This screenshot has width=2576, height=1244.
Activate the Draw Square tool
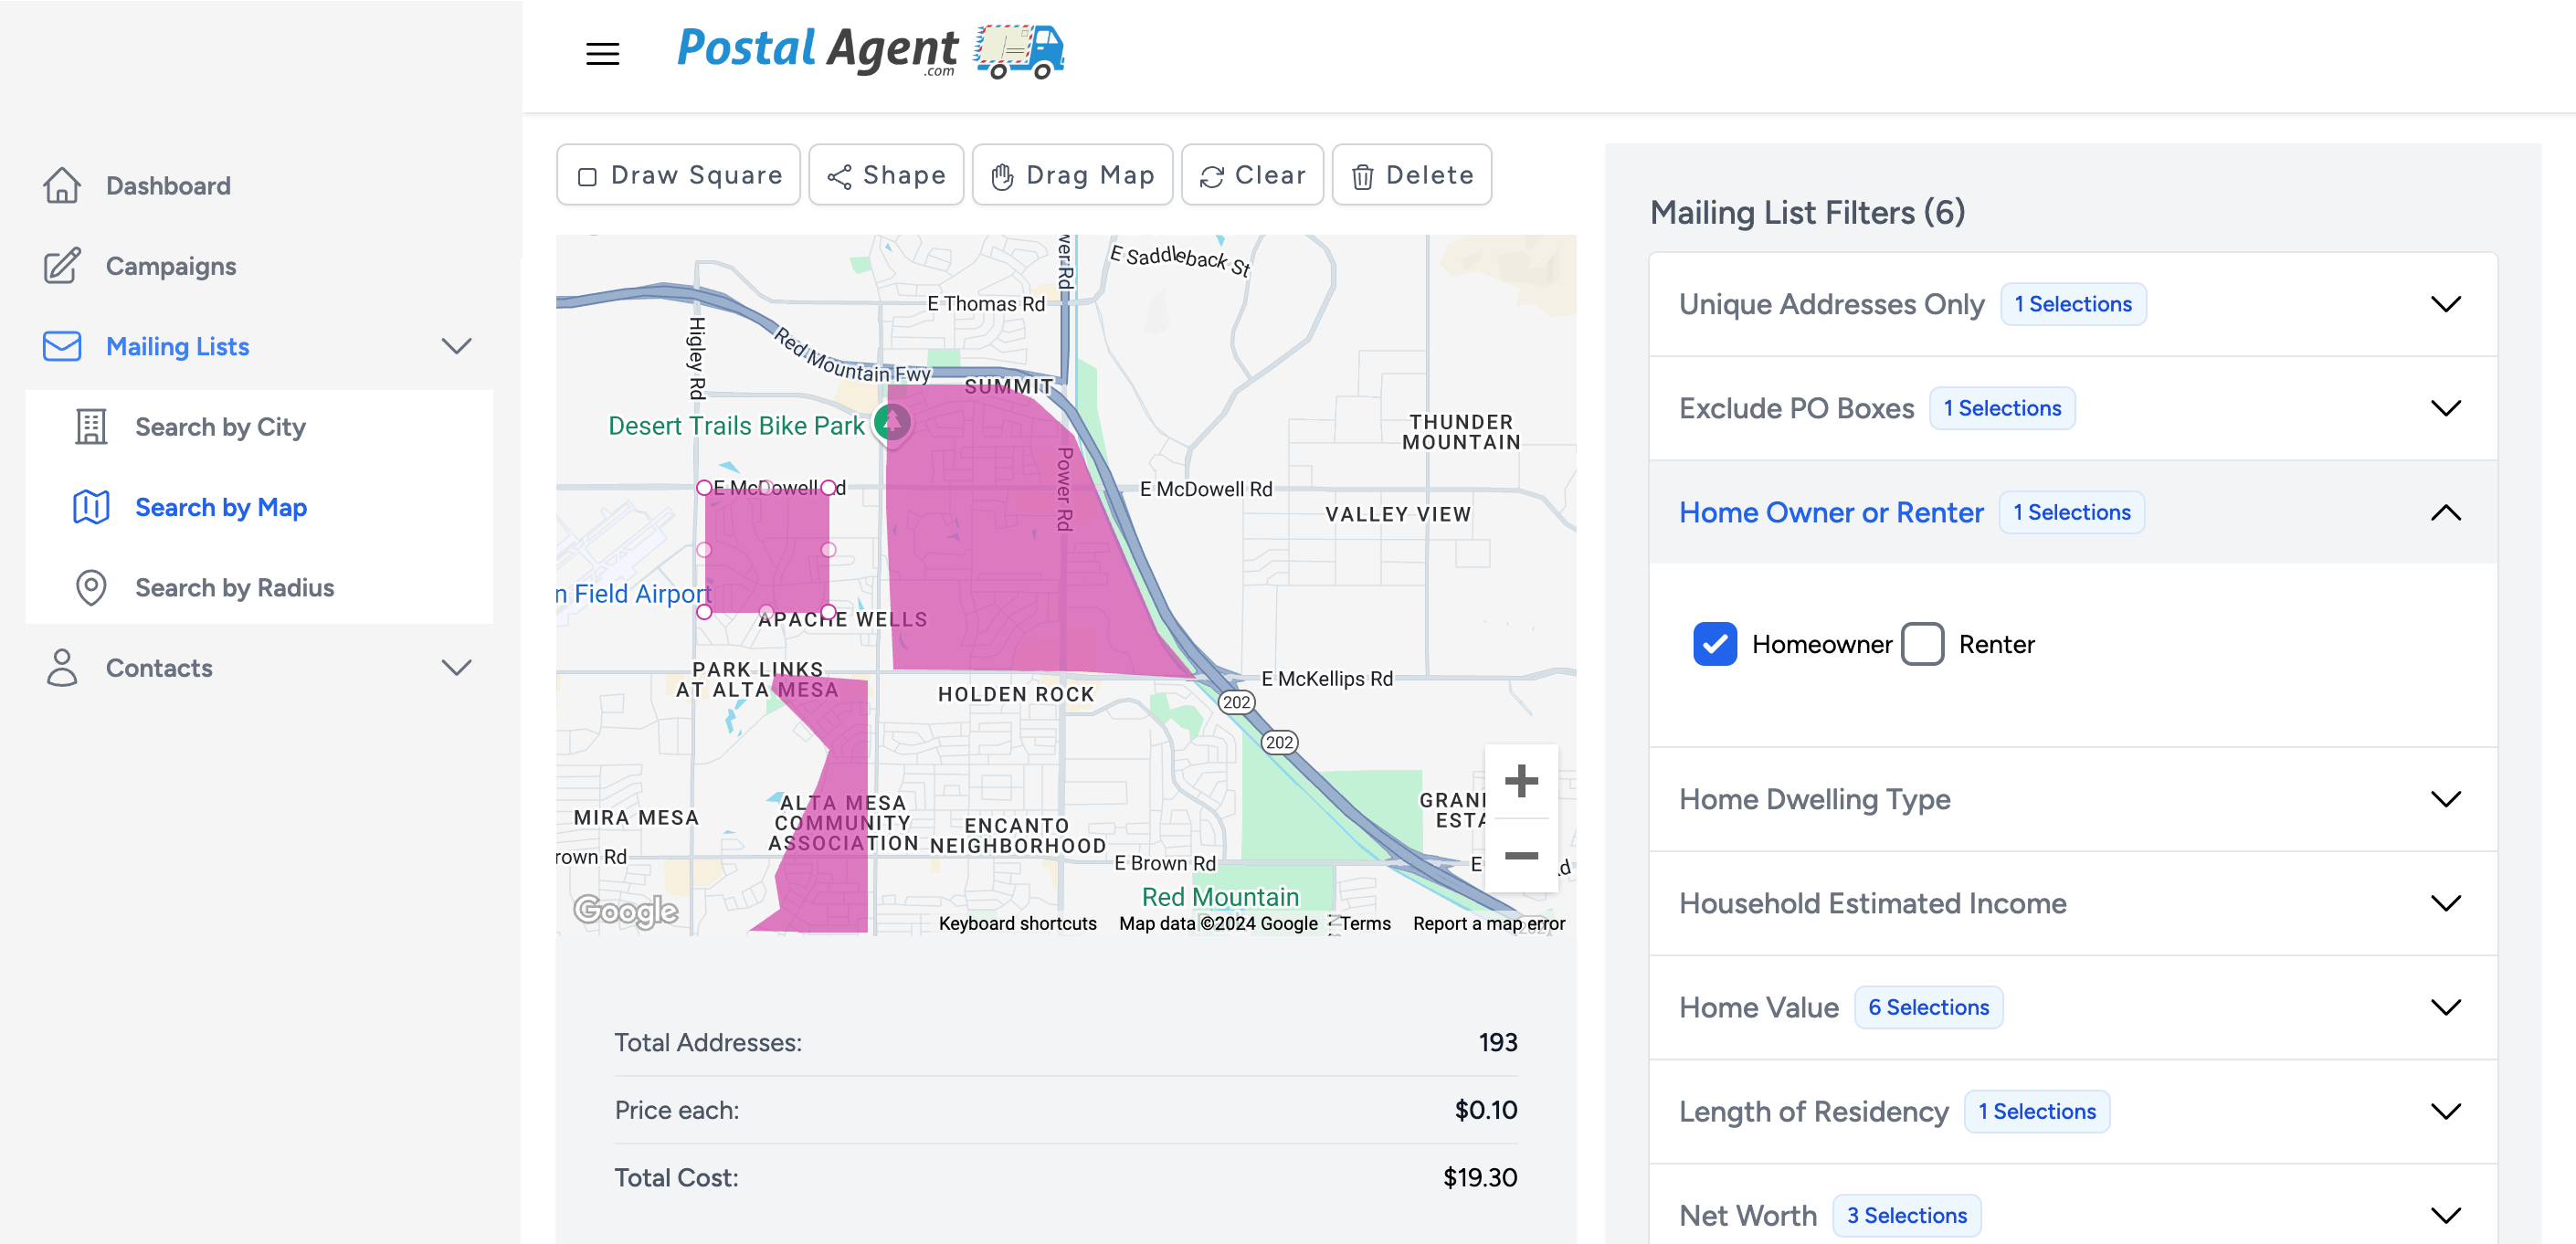pos(679,175)
